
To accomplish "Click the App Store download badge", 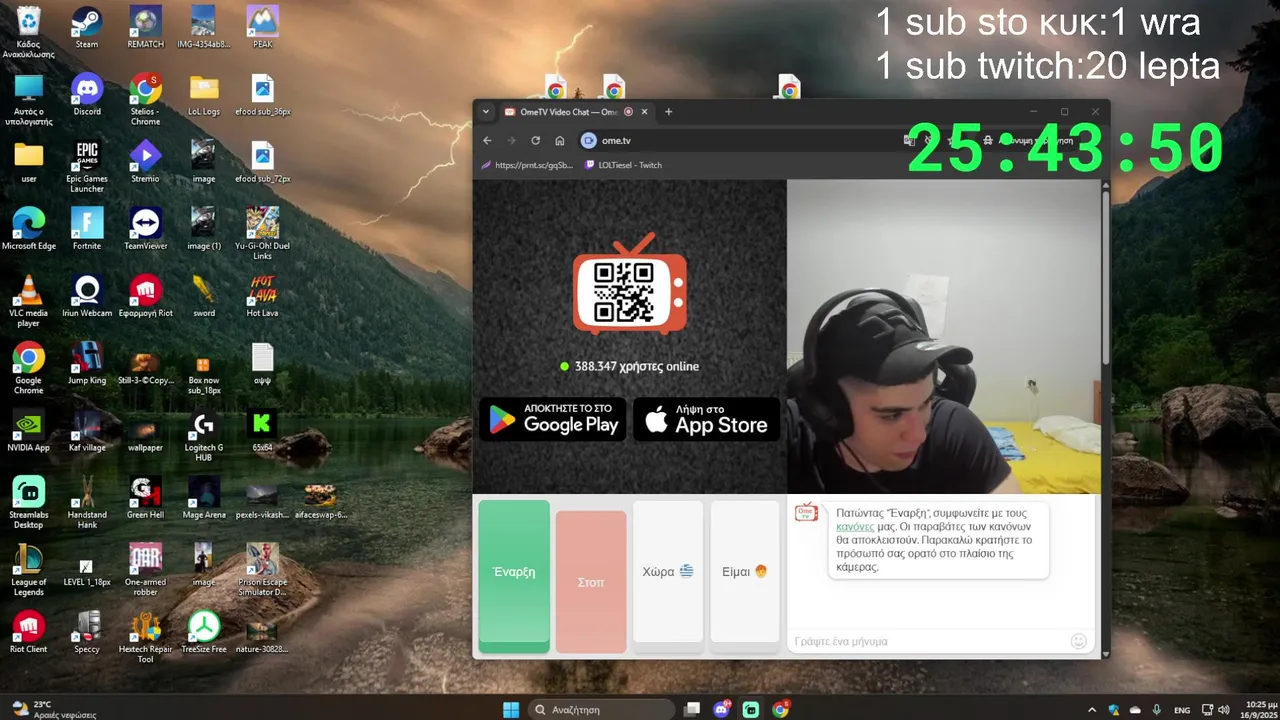I will pos(707,419).
